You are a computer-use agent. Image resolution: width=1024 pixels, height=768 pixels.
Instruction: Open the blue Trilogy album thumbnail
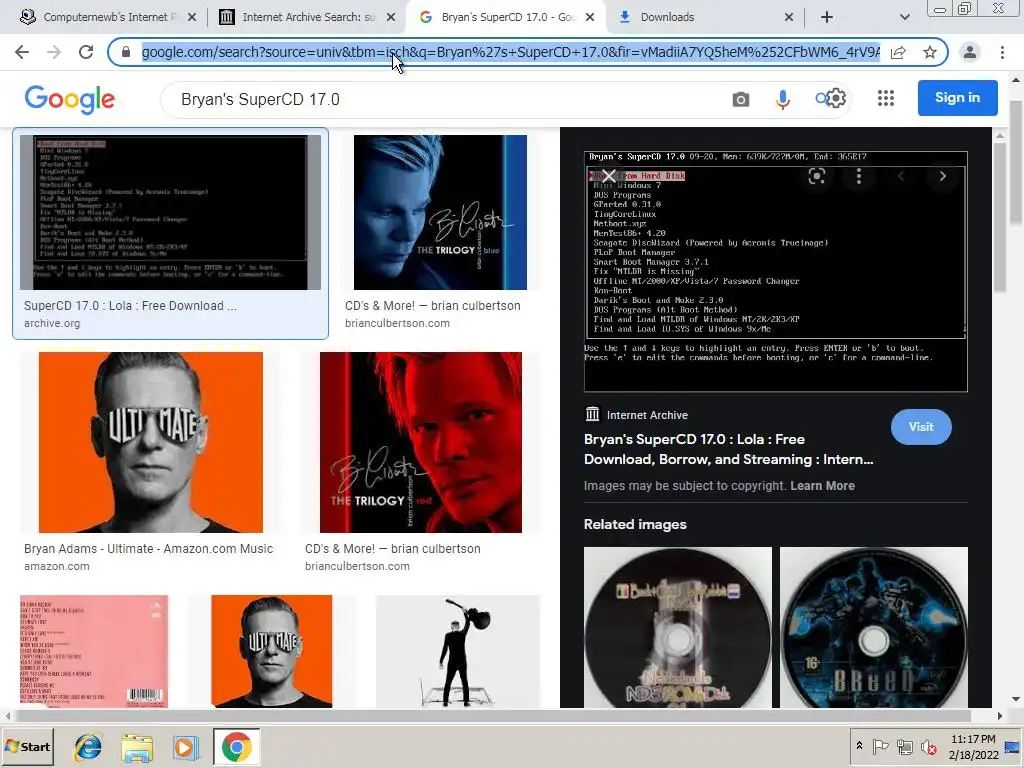pyautogui.click(x=440, y=212)
